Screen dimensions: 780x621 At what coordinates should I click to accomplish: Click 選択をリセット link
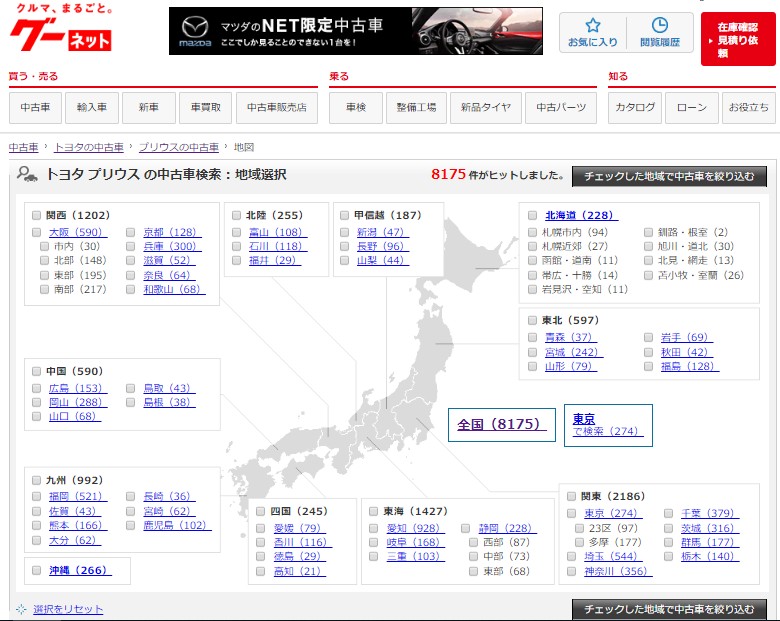(x=67, y=609)
